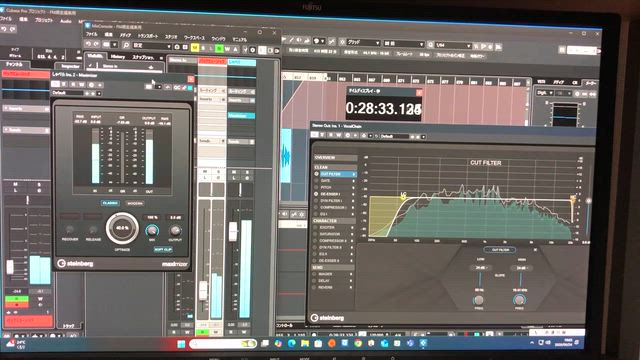Click the undo icon in Cubase project toolbar
This screenshot has width=640, height=360.
pos(4,29)
